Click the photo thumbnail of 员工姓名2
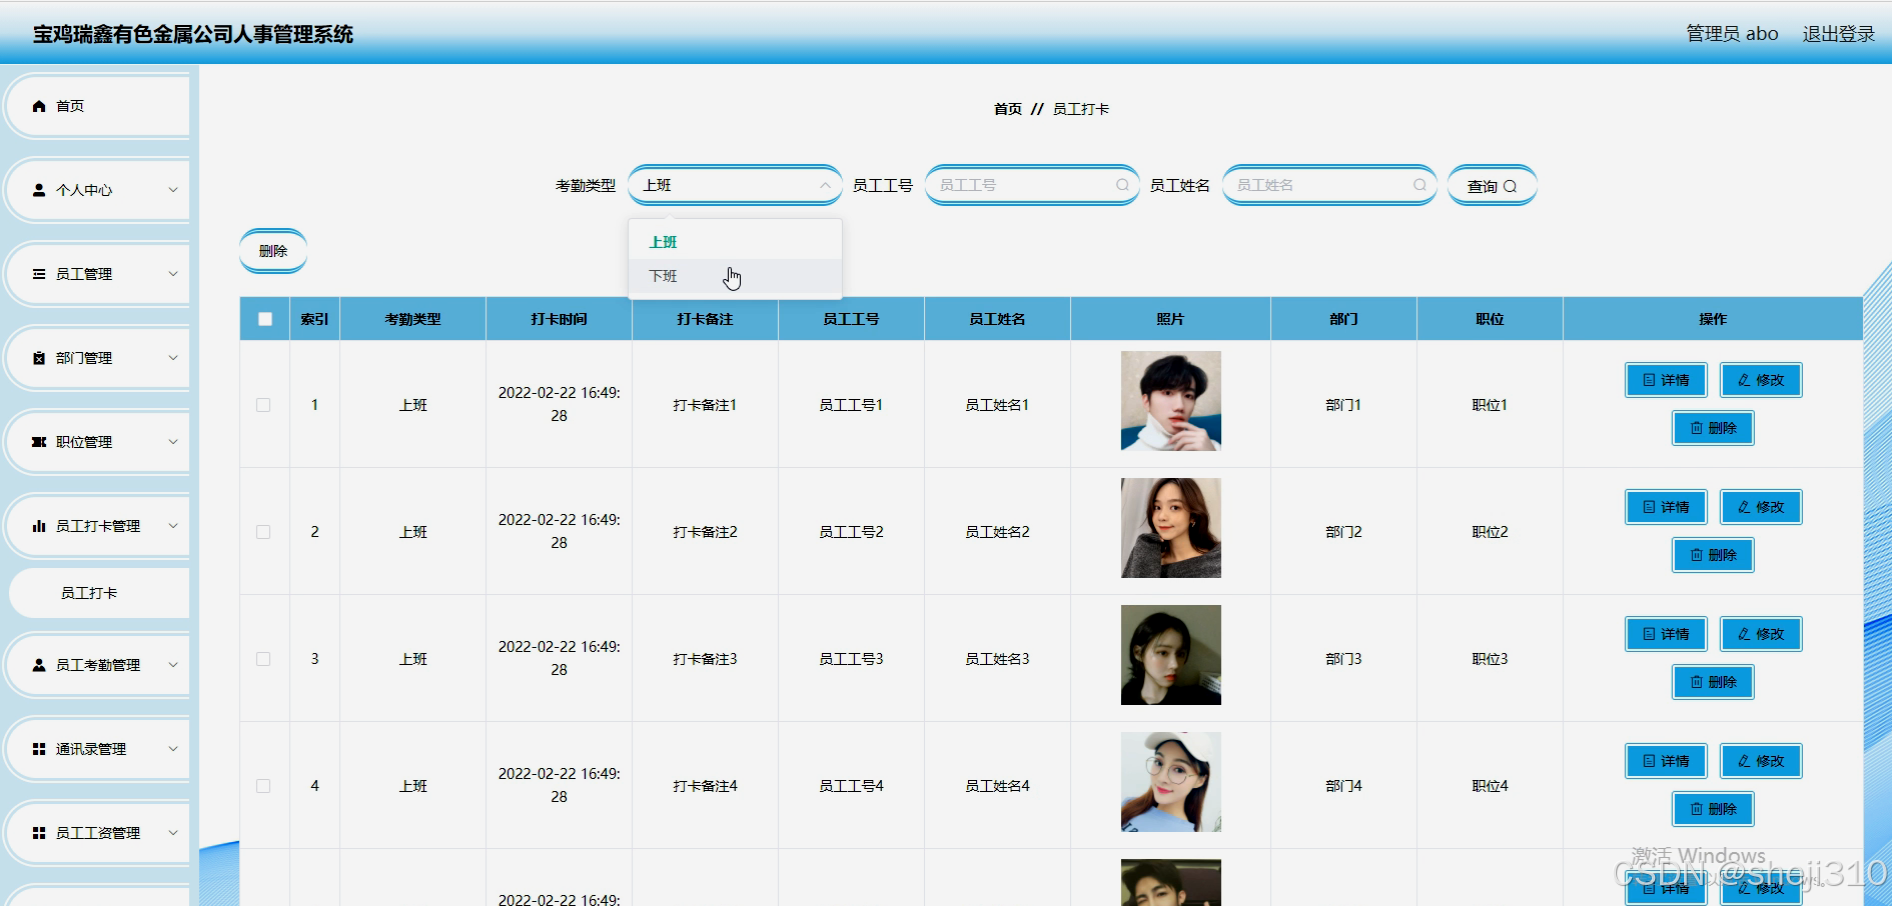 (1171, 528)
